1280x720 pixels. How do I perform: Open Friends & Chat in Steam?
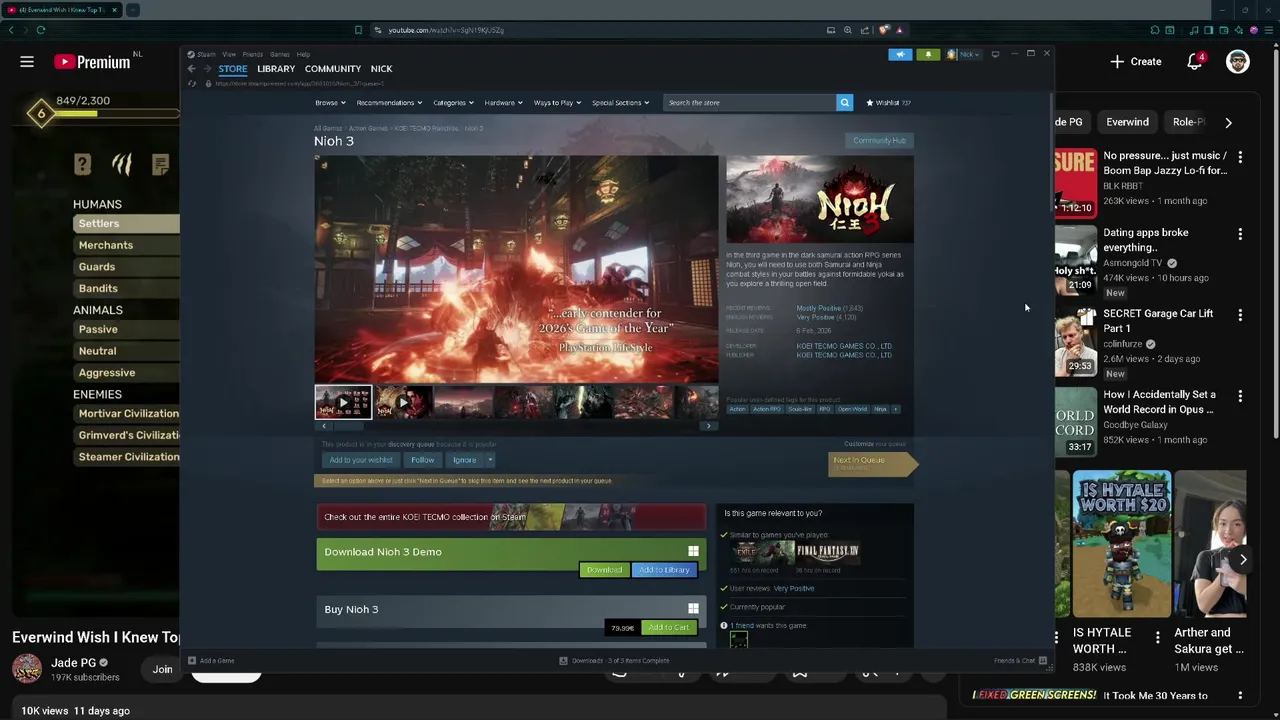[x=1020, y=661]
